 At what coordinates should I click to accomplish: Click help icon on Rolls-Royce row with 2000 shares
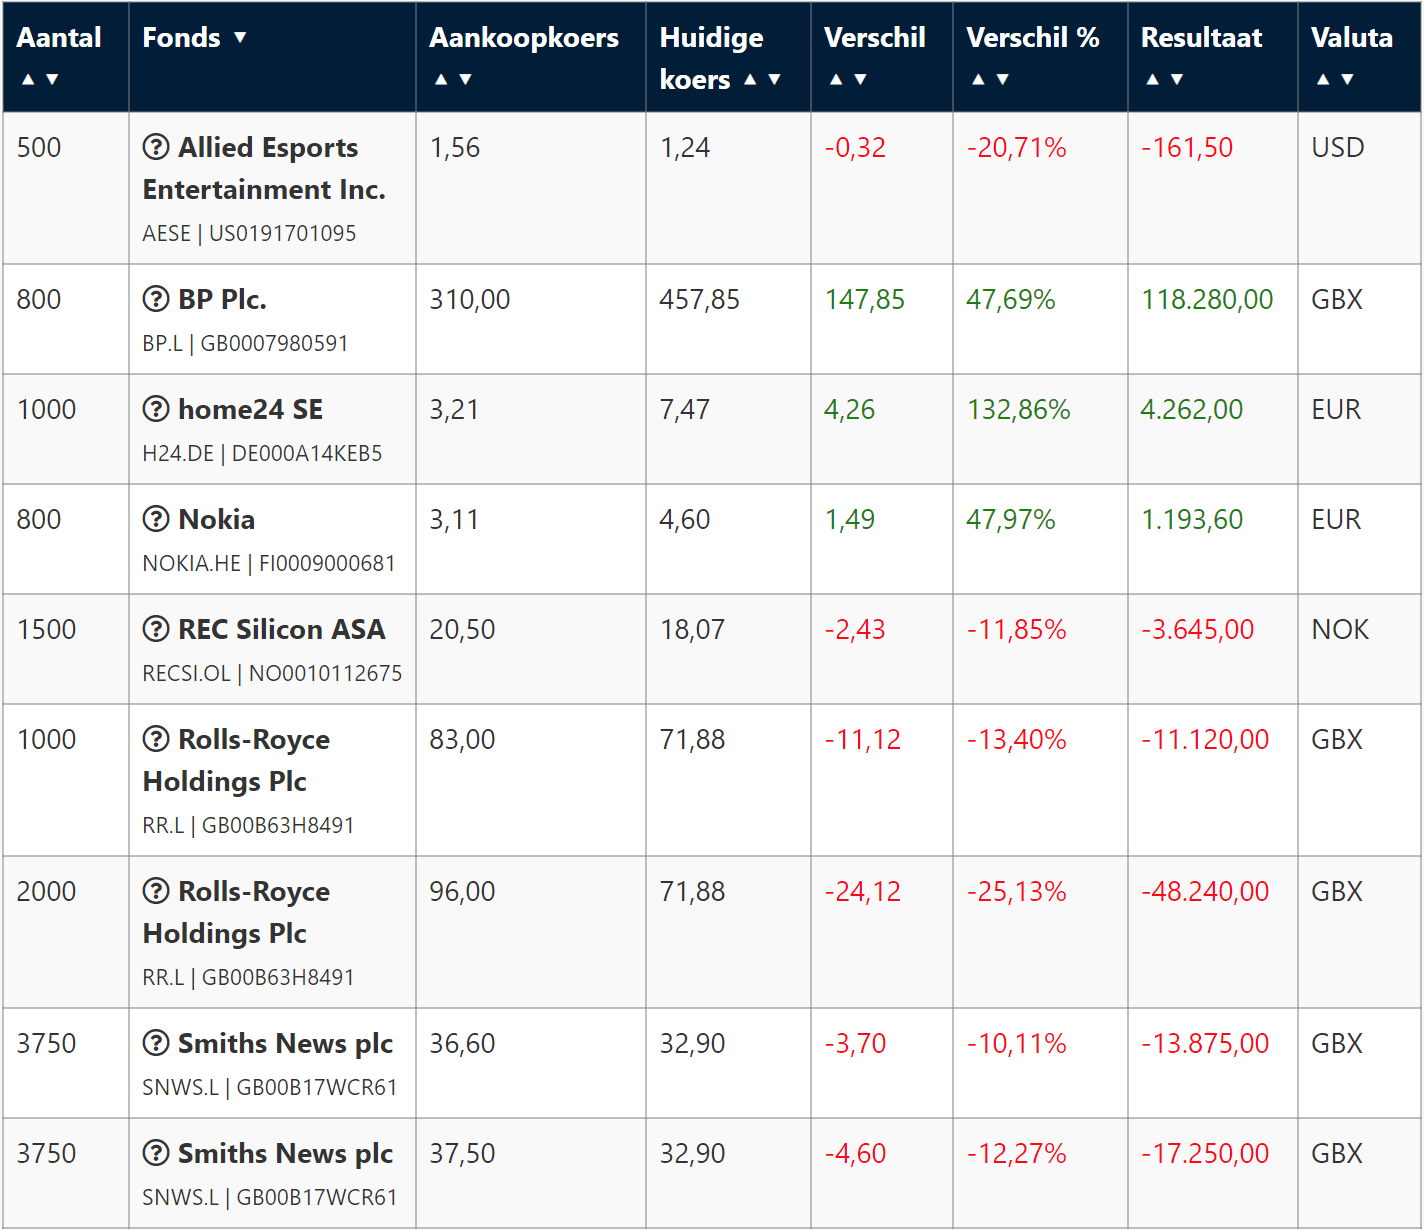pyautogui.click(x=156, y=891)
